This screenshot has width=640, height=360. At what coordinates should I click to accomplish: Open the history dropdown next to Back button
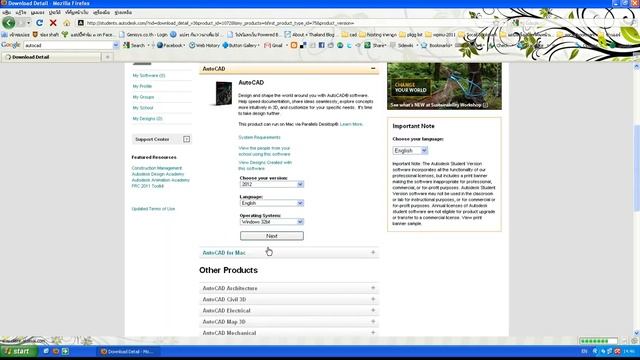click(28, 23)
